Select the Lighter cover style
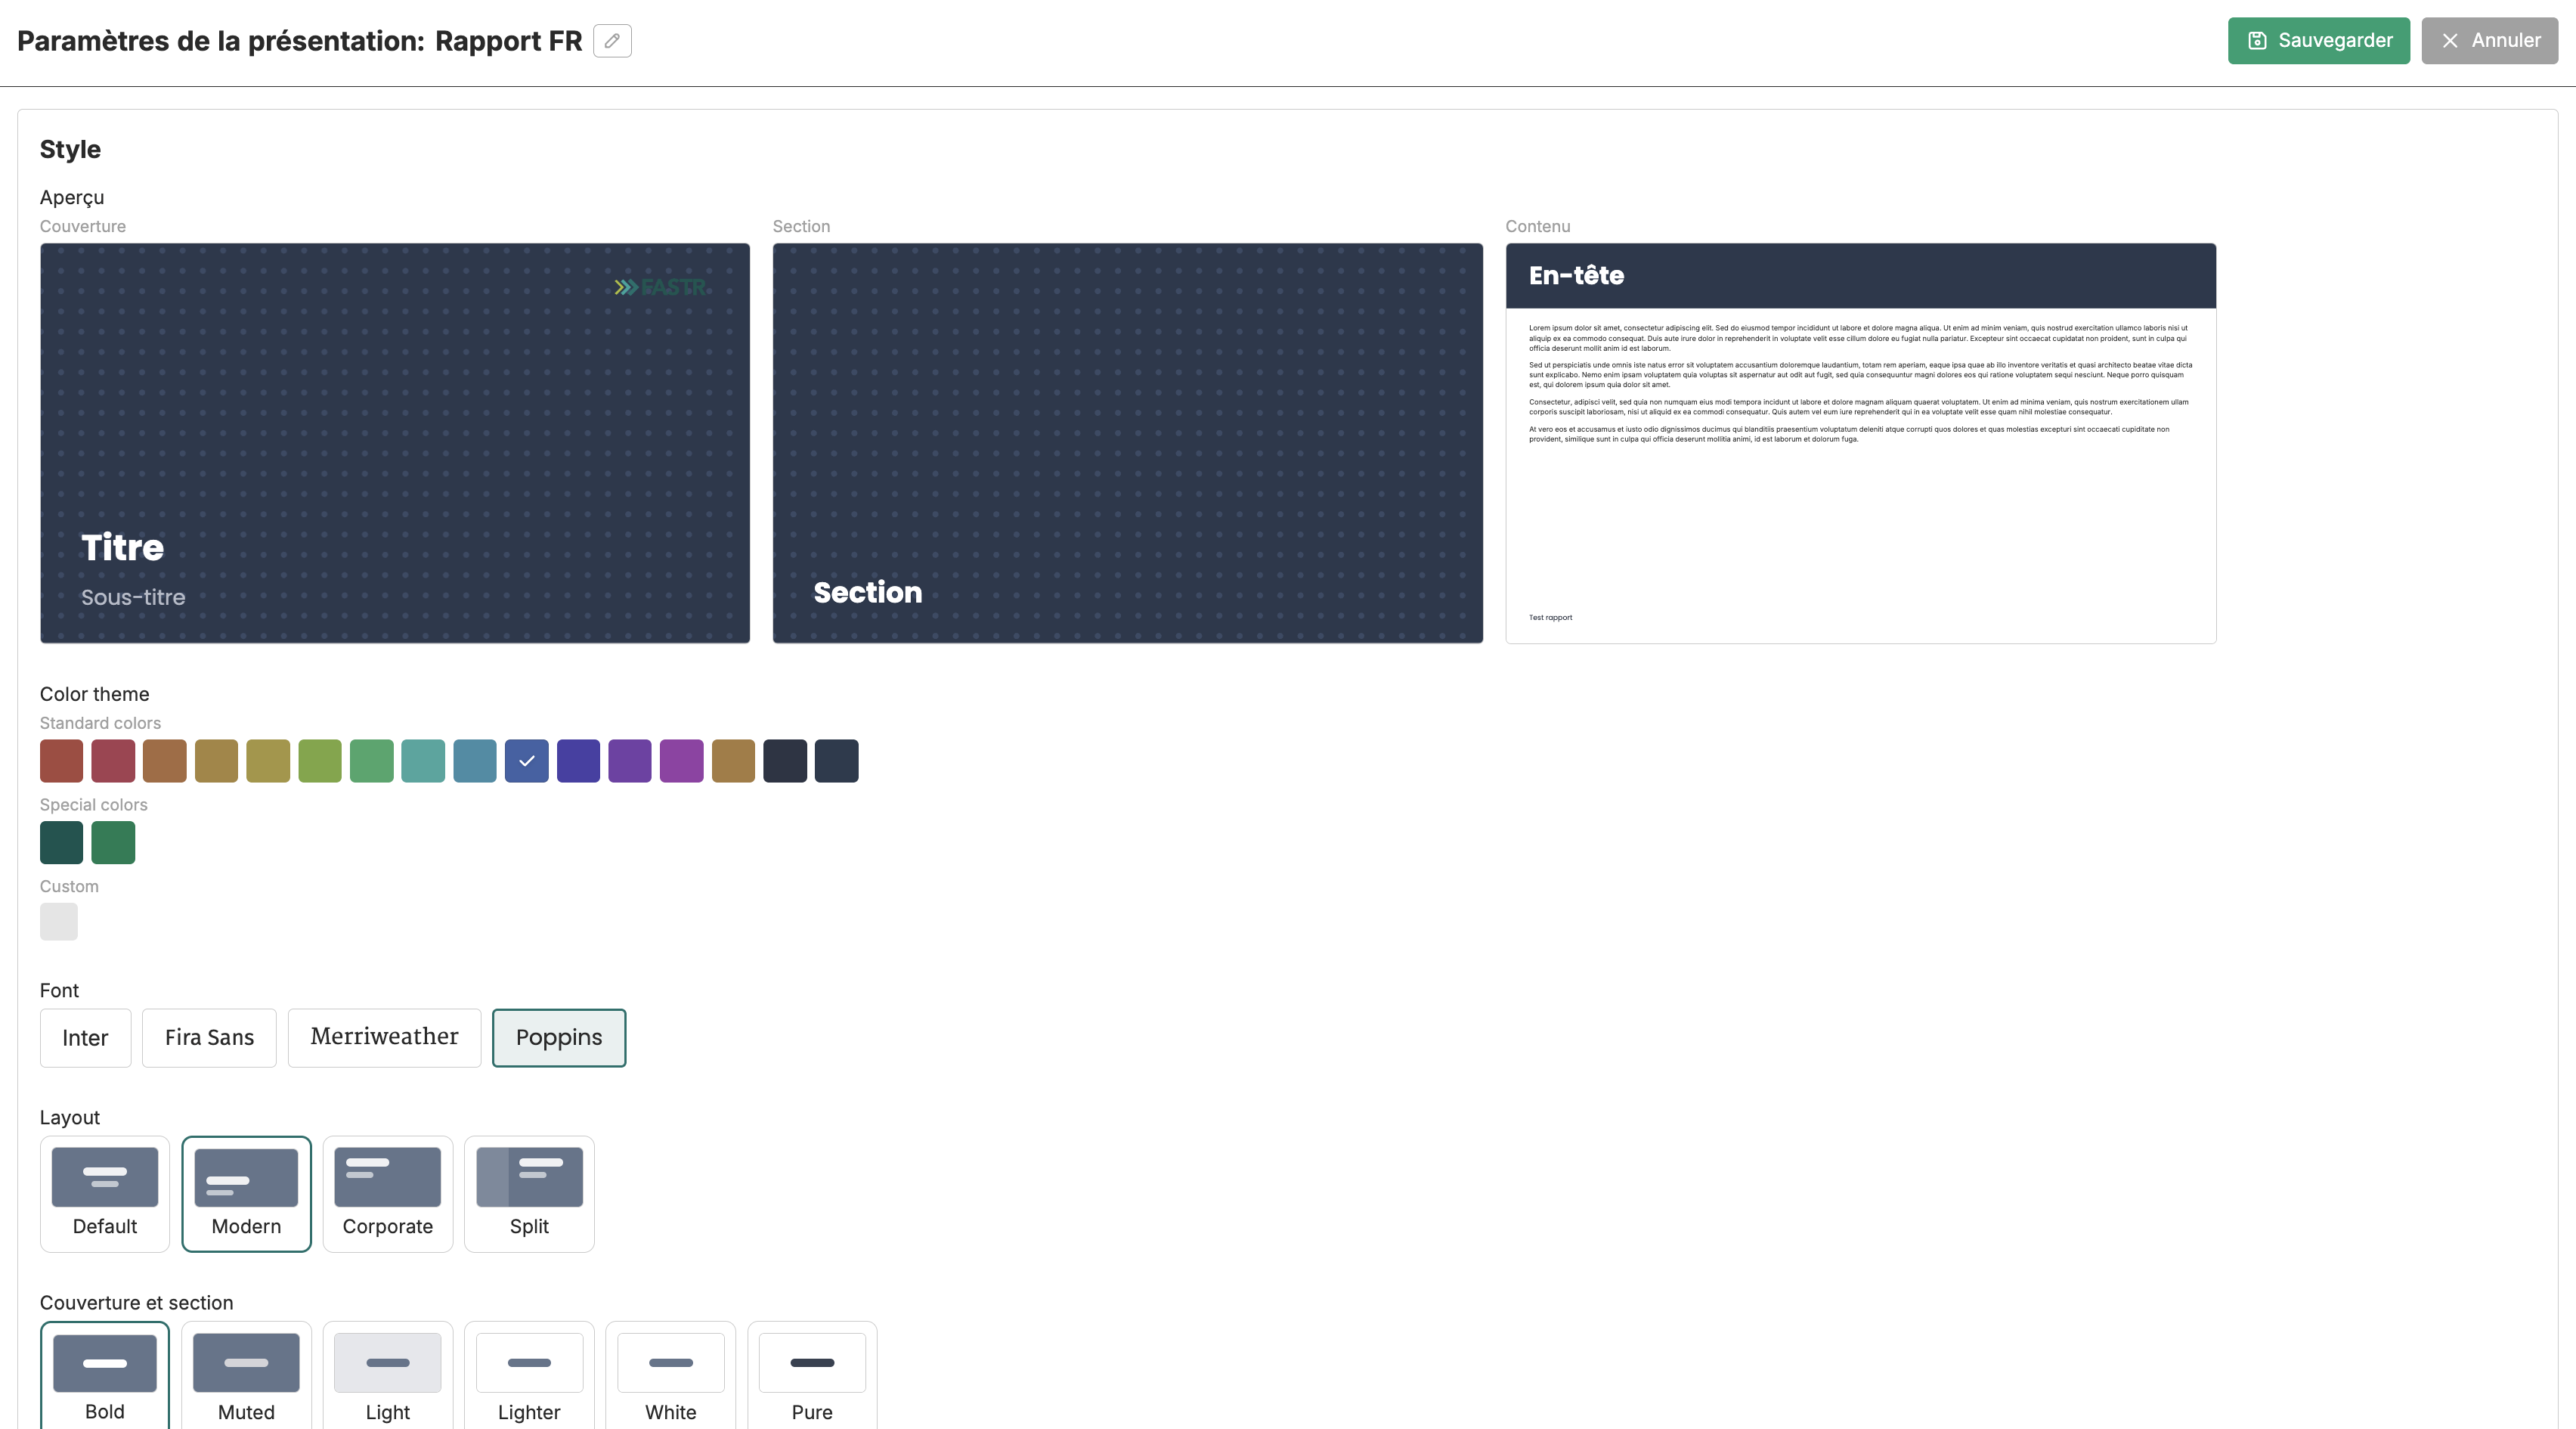2576x1429 pixels. point(529,1376)
